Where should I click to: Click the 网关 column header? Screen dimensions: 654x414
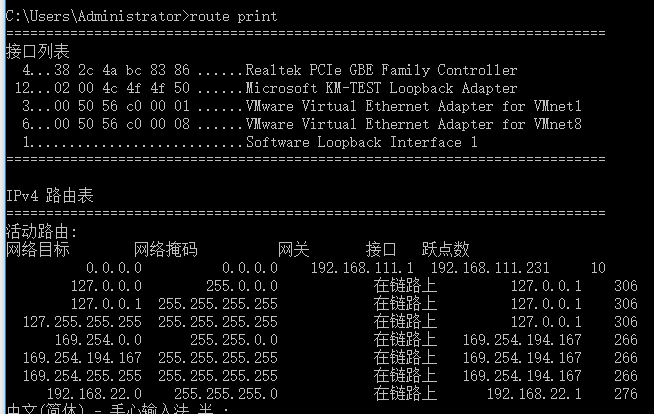click(294, 250)
